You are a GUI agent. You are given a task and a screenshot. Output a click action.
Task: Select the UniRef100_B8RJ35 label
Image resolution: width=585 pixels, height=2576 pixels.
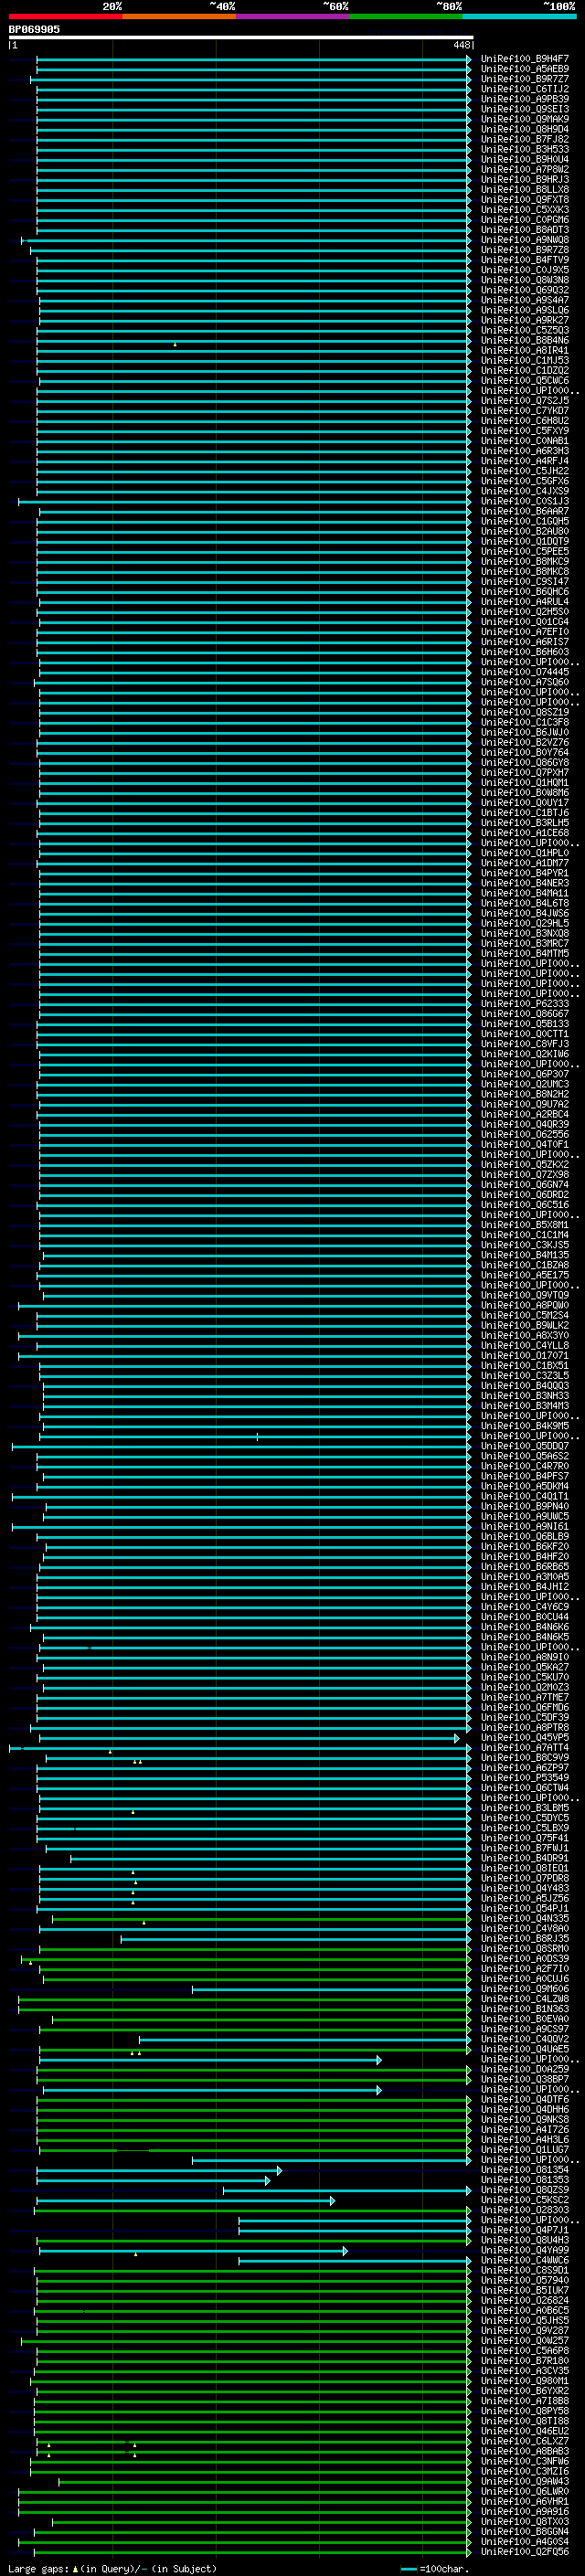click(x=524, y=1939)
